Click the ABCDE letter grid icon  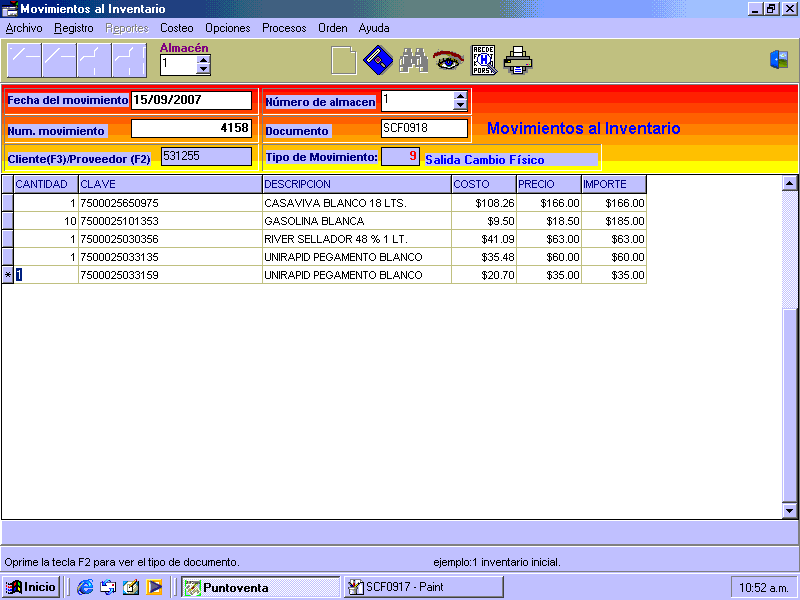click(484, 61)
